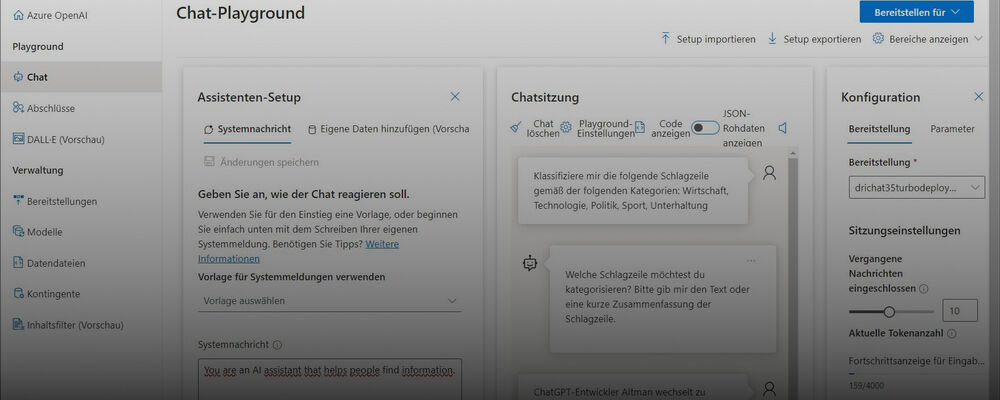This screenshot has height=400, width=1000.
Task: Click the past messages number field showing 10
Action: coord(960,311)
